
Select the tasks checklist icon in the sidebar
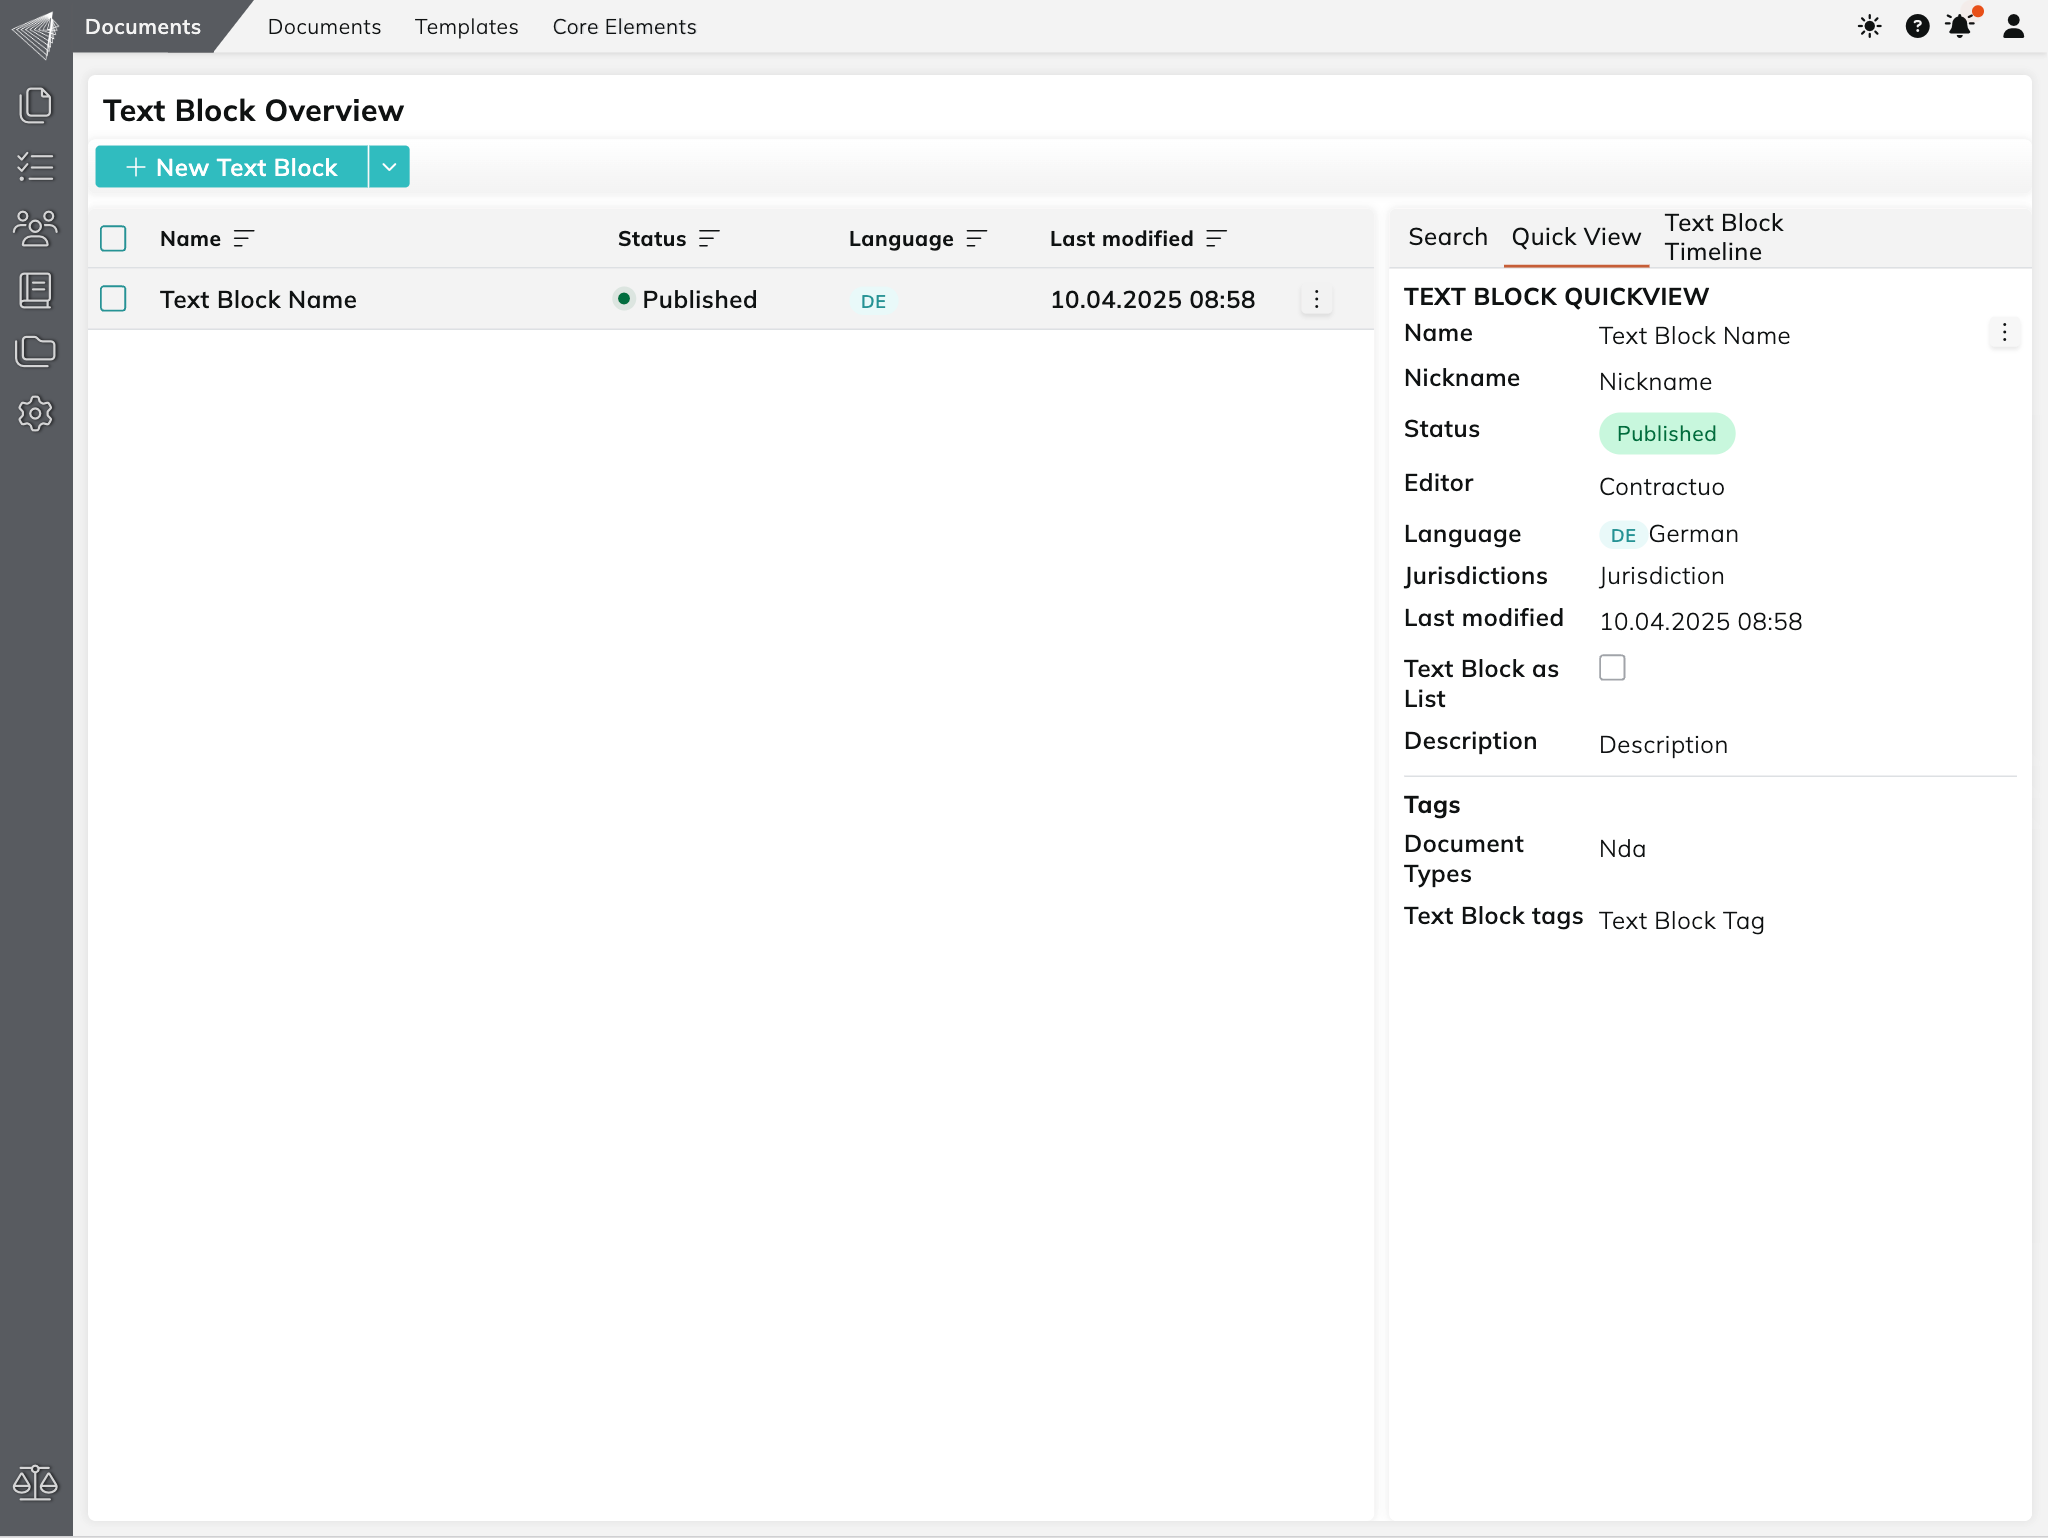pyautogui.click(x=36, y=166)
